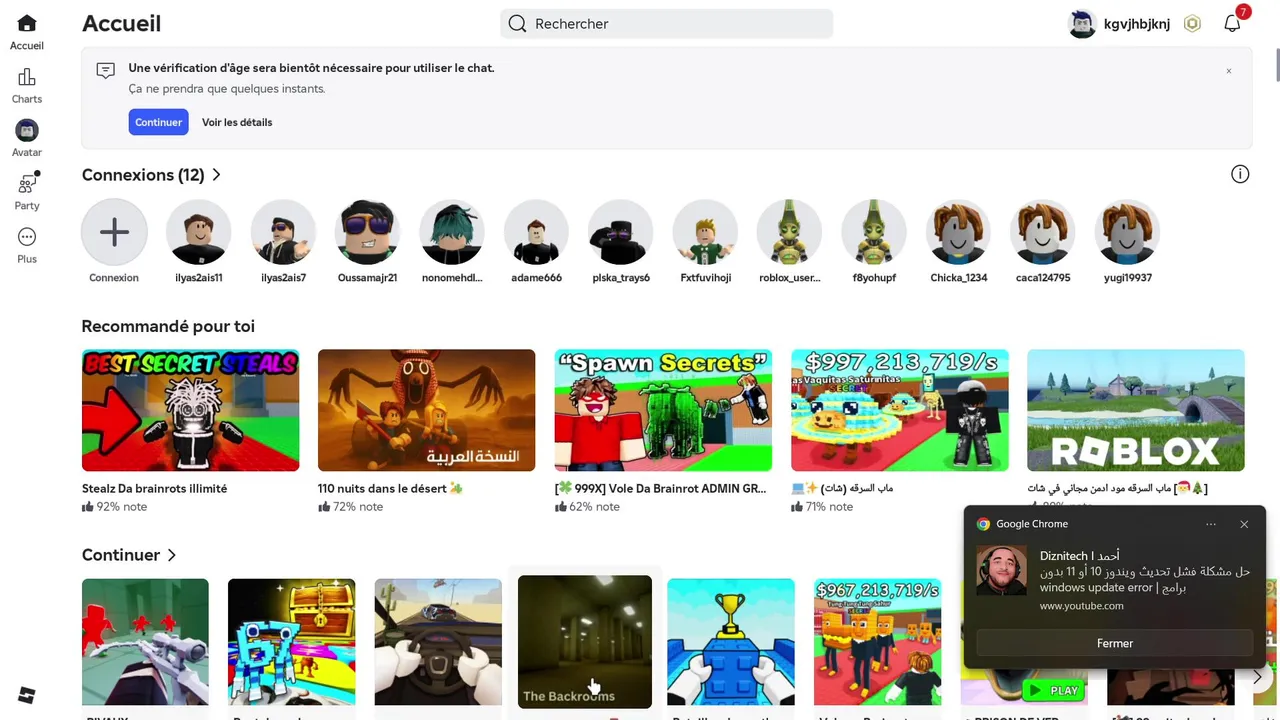
Task: Open adame666 avatar
Action: click(x=536, y=232)
